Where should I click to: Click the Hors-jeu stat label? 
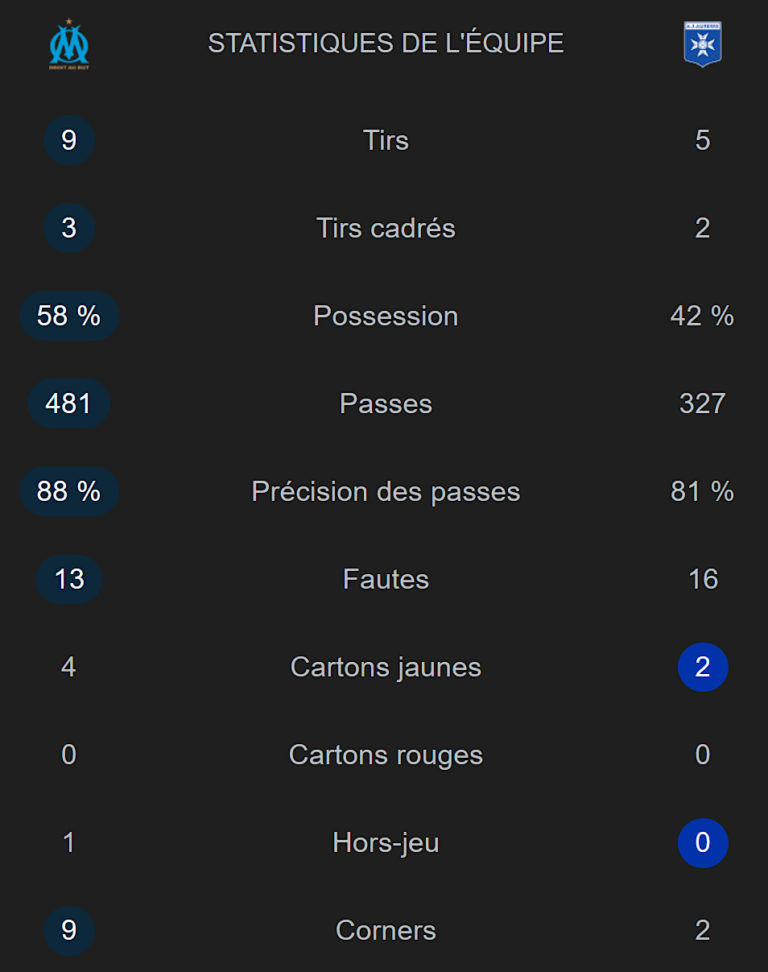point(385,843)
